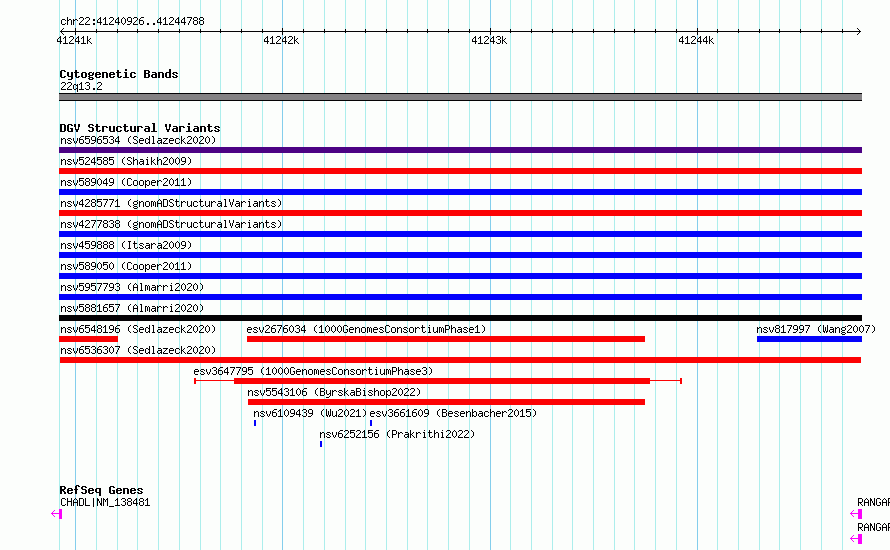Open nsv6548196 (Sedlazeck2020) label
Viewport: 890px width, 550px height.
[138, 329]
